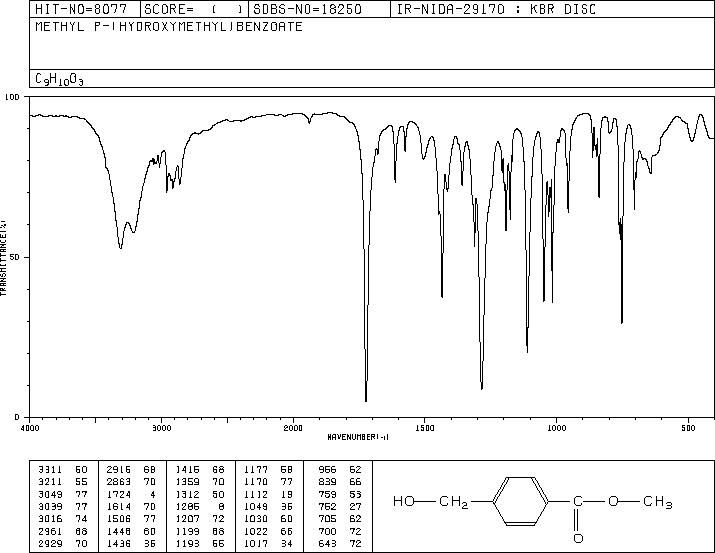Viewport: 715px width, 553px height.
Task: Click the CH3 group in structure diagram
Action: pos(658,502)
